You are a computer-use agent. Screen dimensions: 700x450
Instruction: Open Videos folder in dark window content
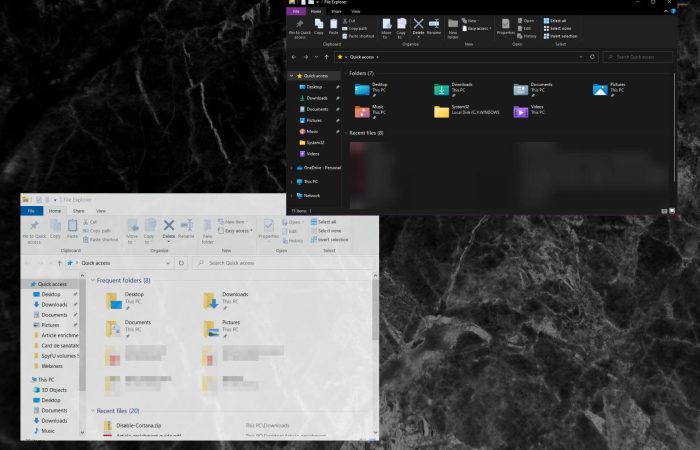529,111
